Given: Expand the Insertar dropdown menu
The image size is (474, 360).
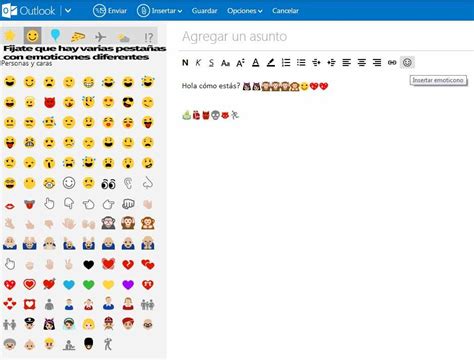Looking at the screenshot, I should tap(160, 11).
